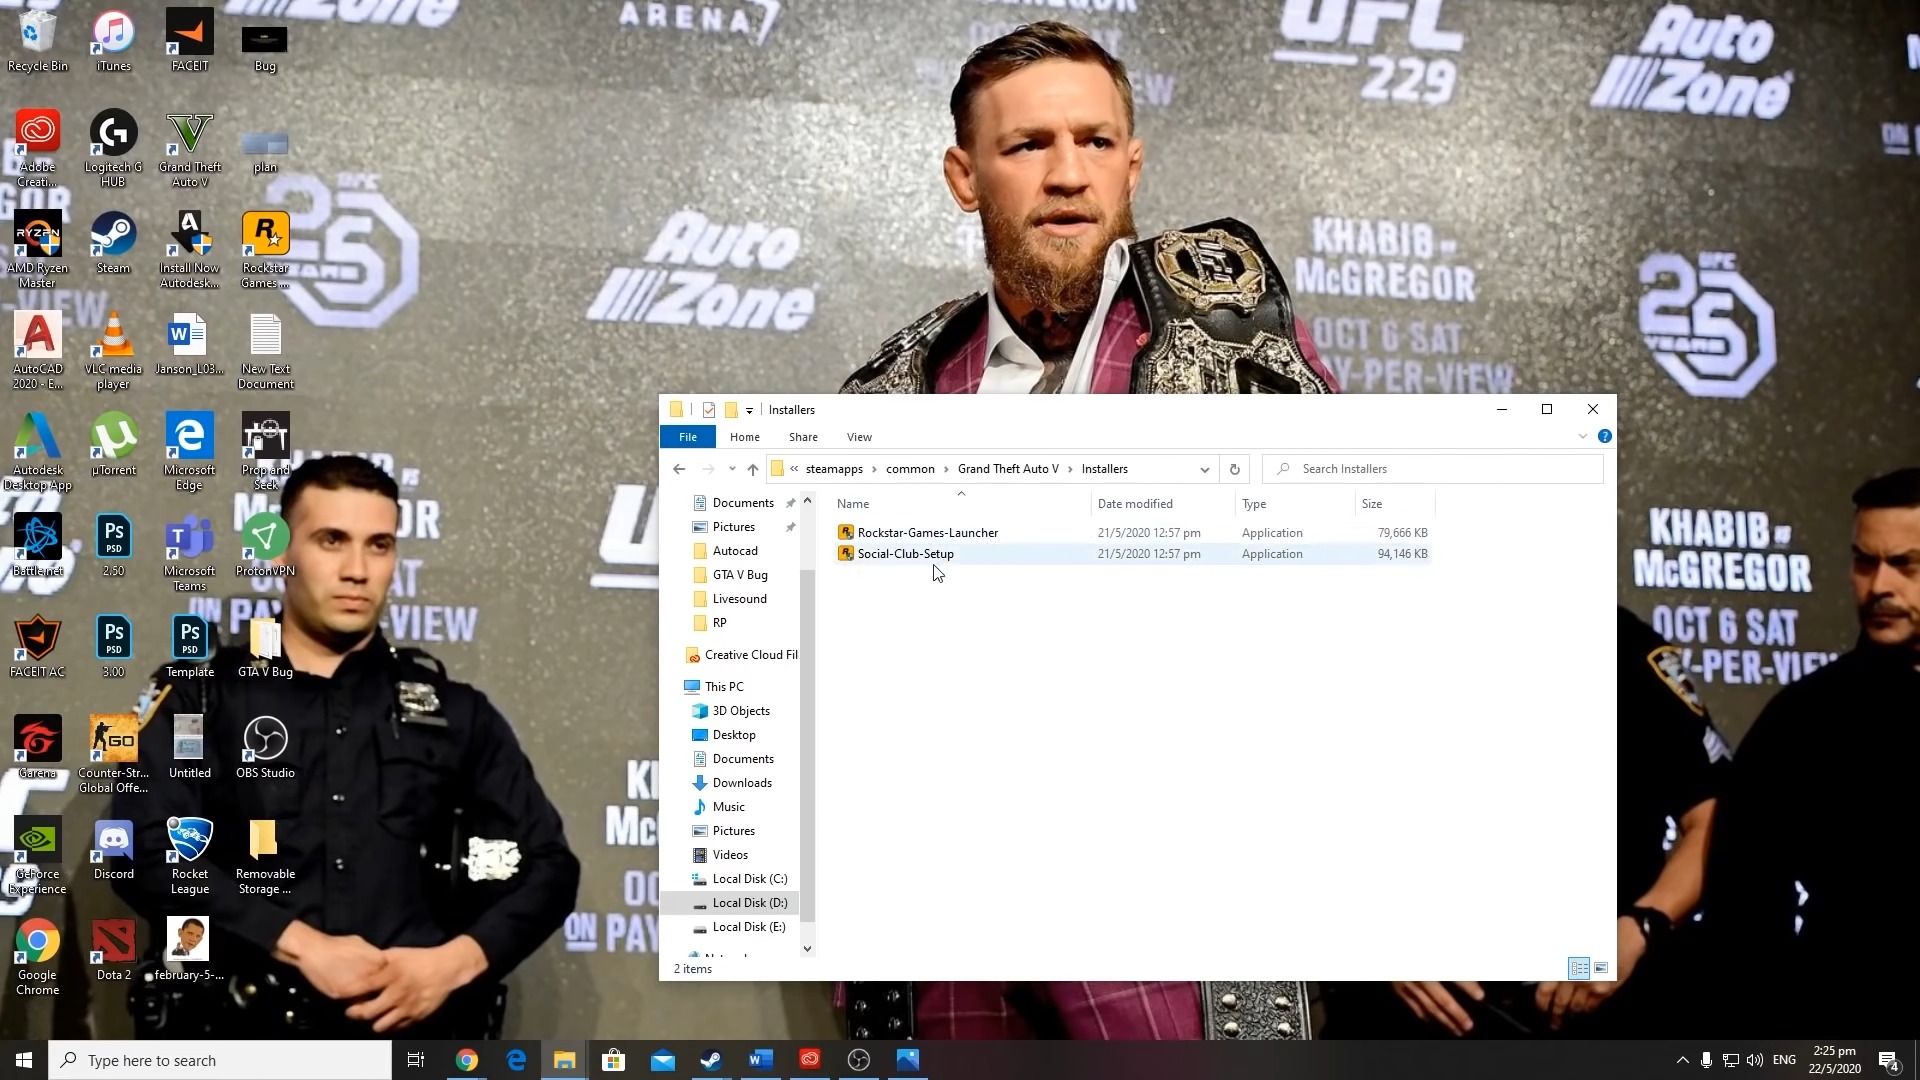Select Home tab in File Explorer

point(744,436)
